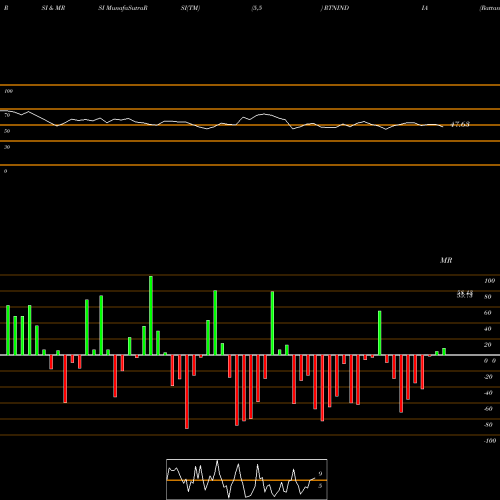Click the rightmost green MR bar
This screenshot has width=500, height=500.
pyautogui.click(x=444, y=352)
